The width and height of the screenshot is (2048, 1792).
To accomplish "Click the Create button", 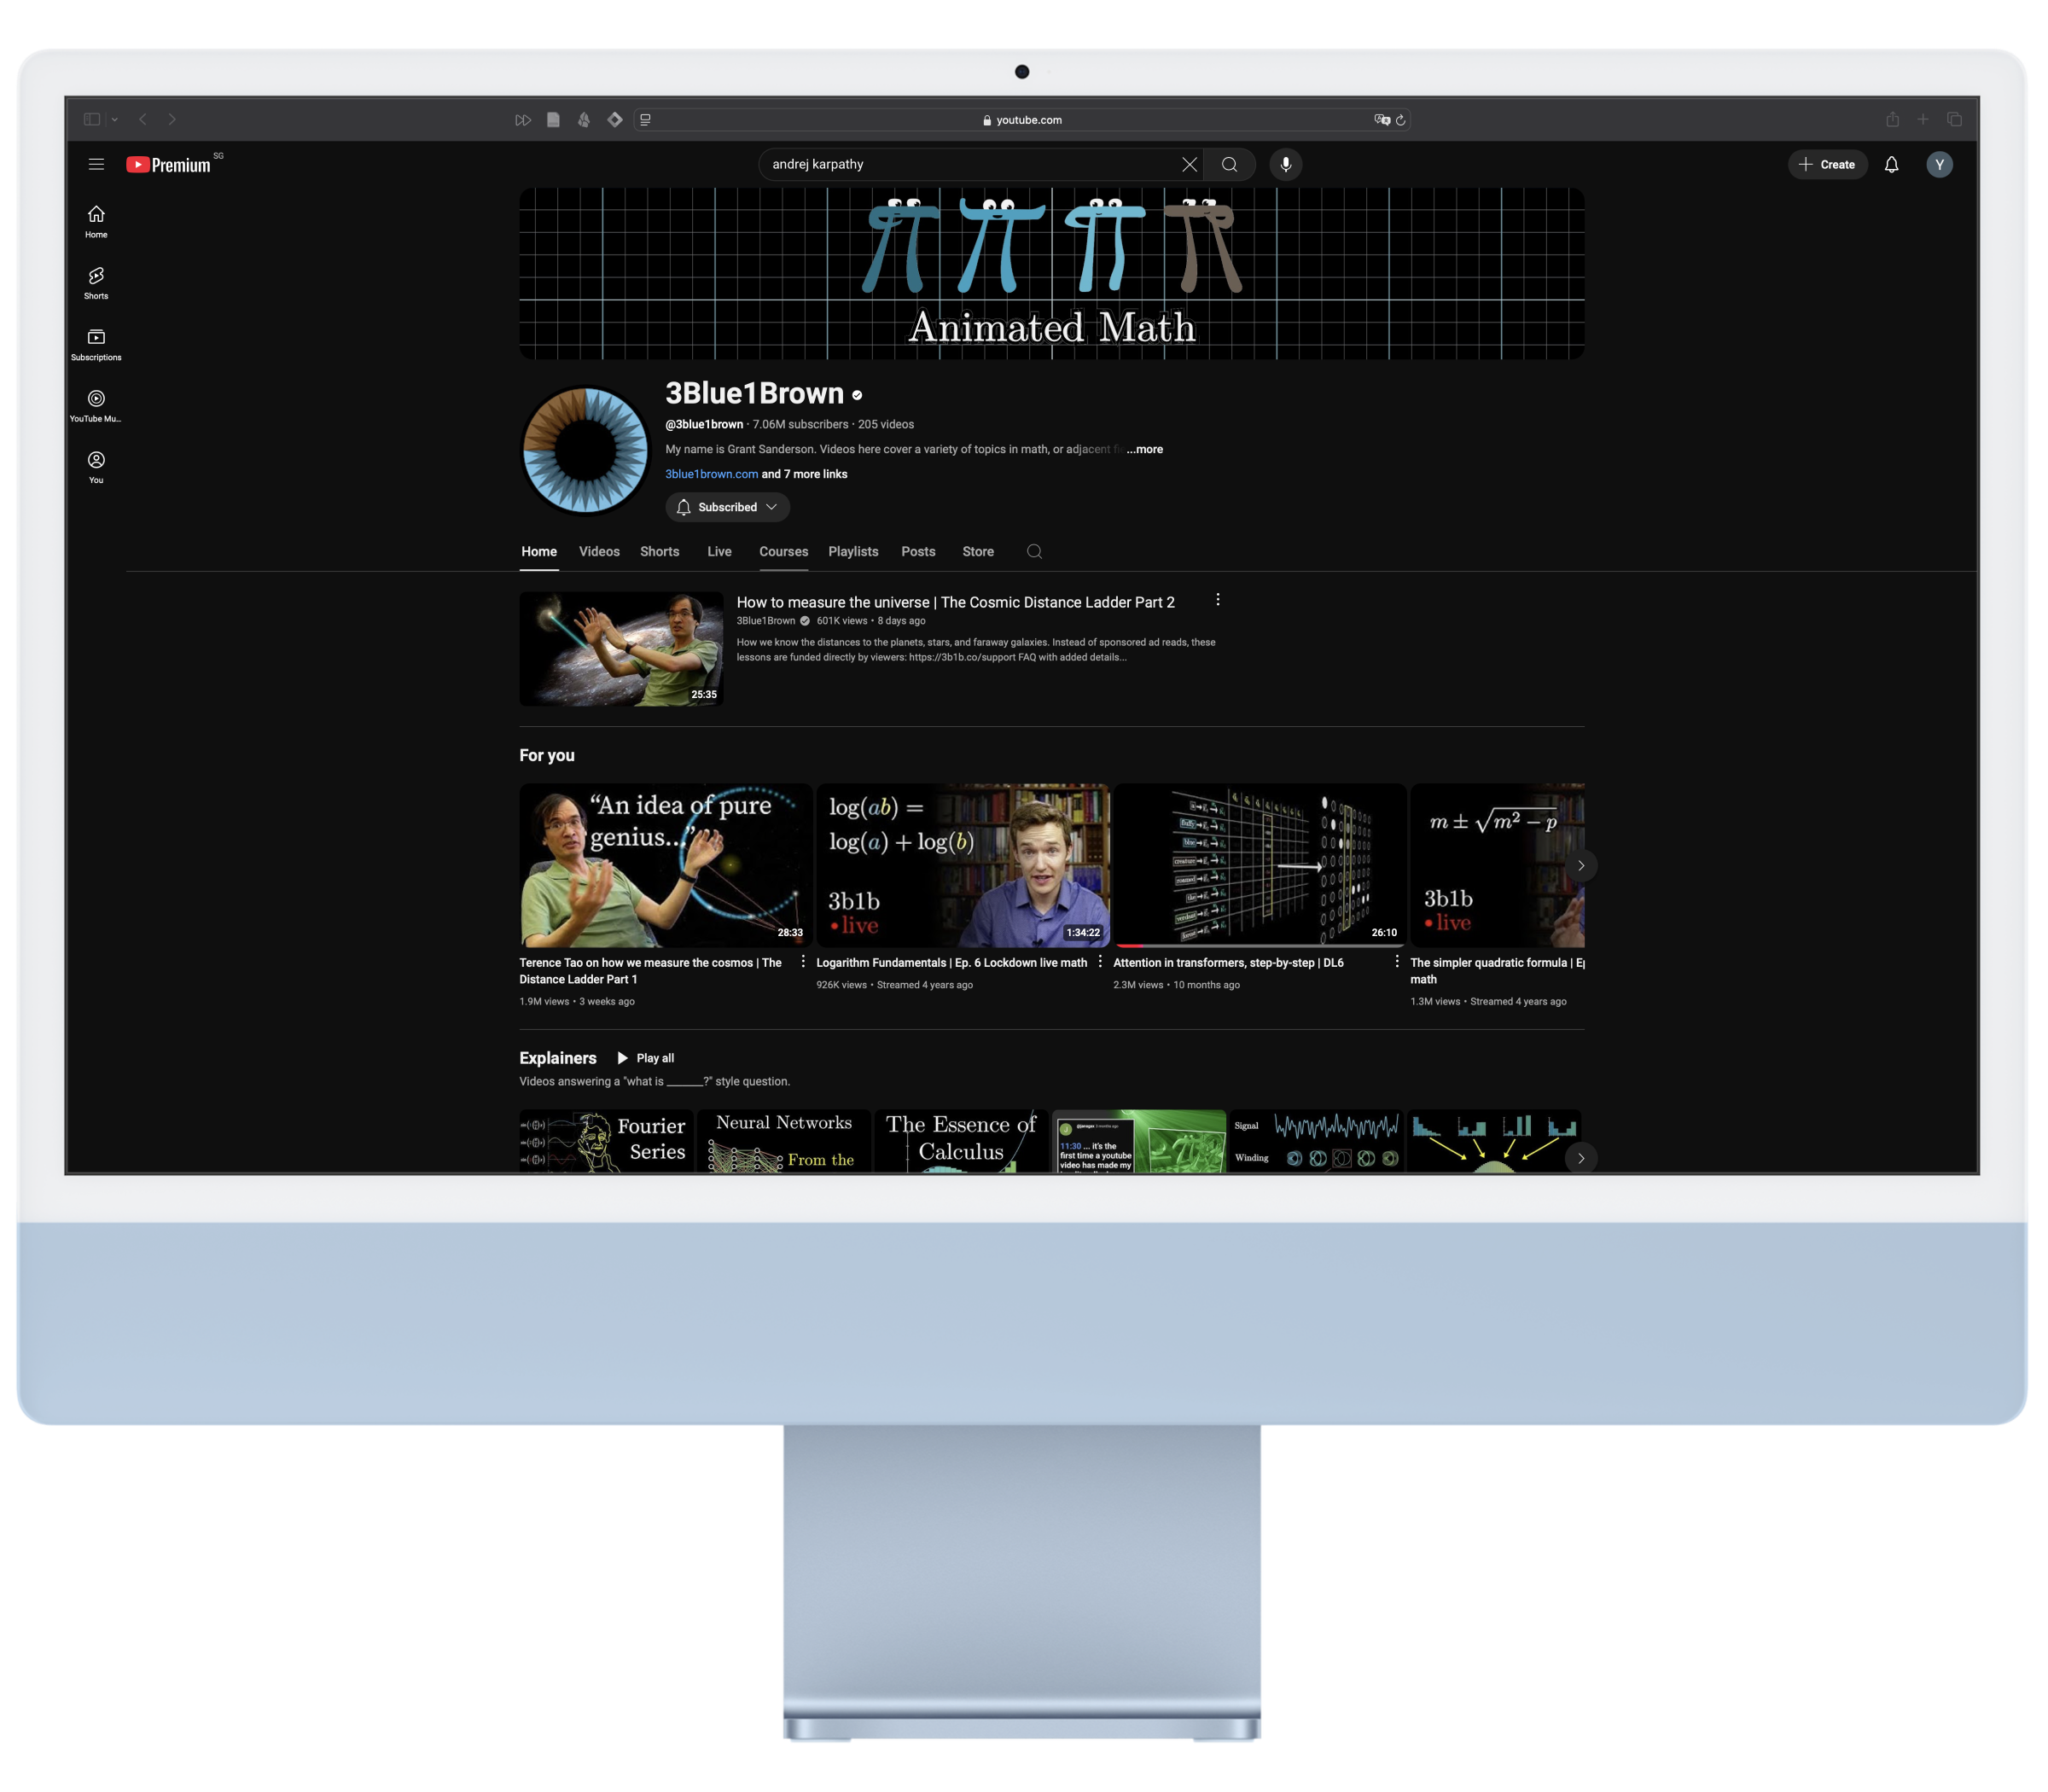I will click(1827, 164).
